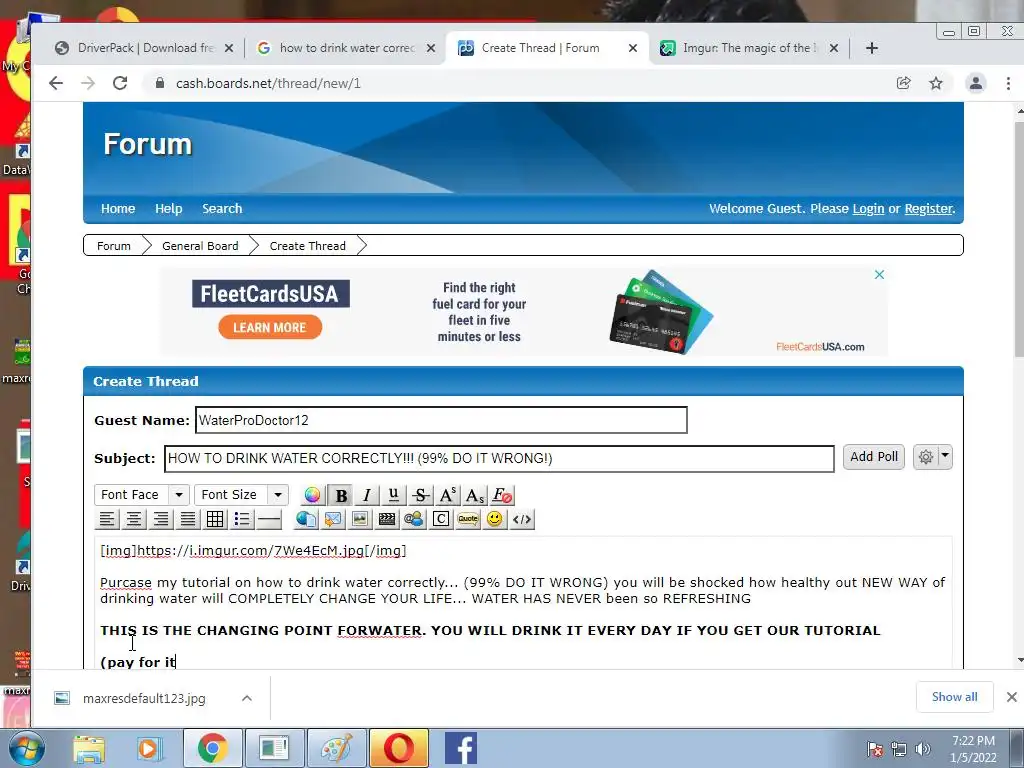Click the Login link
The image size is (1024, 768).
pyautogui.click(x=869, y=209)
